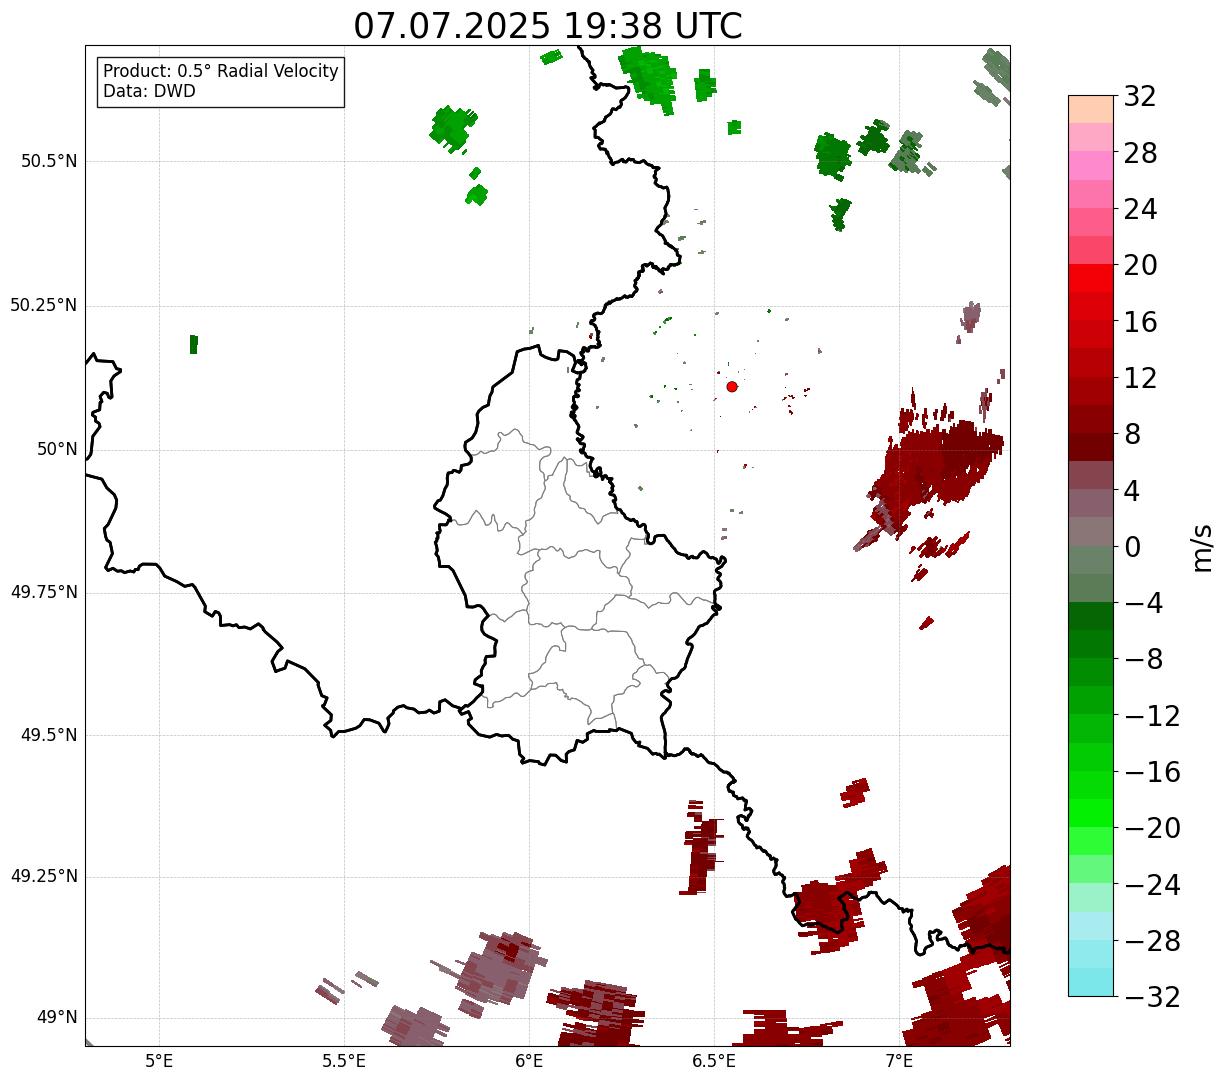Click the colorbar tick label −32
This screenshot has width=1225, height=1081.
coord(1152,997)
